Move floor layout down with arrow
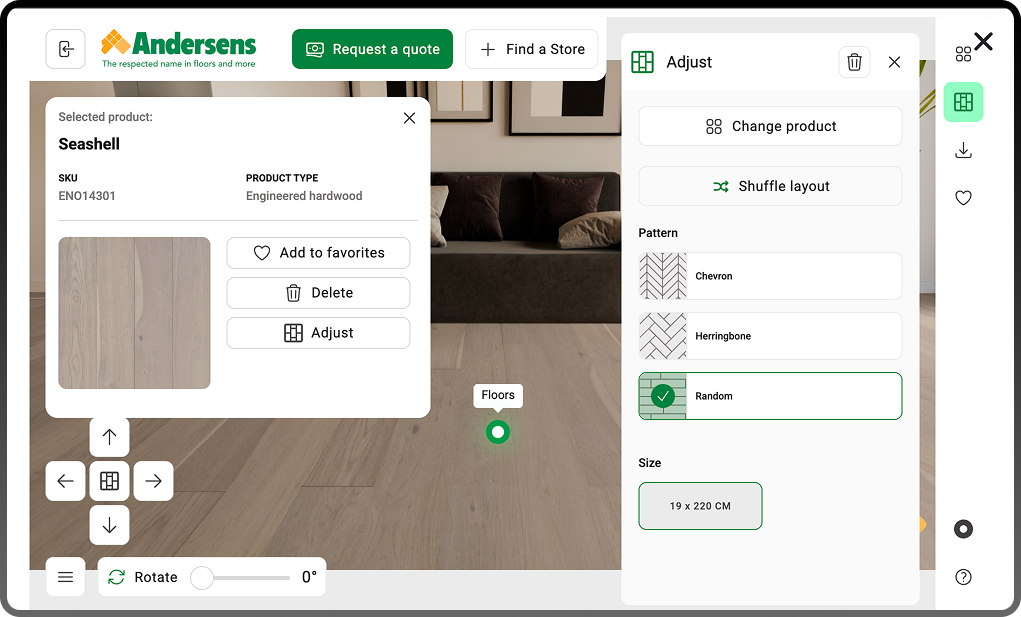Viewport: 1021px width, 617px height. click(109, 525)
